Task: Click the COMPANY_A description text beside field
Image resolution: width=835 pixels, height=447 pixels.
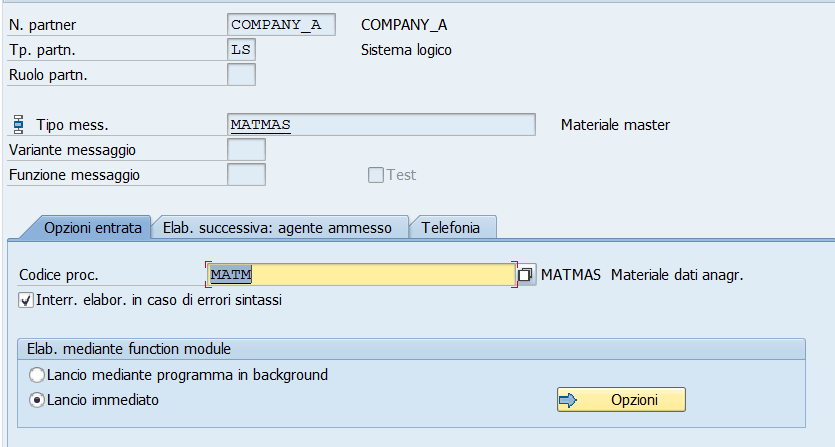Action: [x=404, y=25]
